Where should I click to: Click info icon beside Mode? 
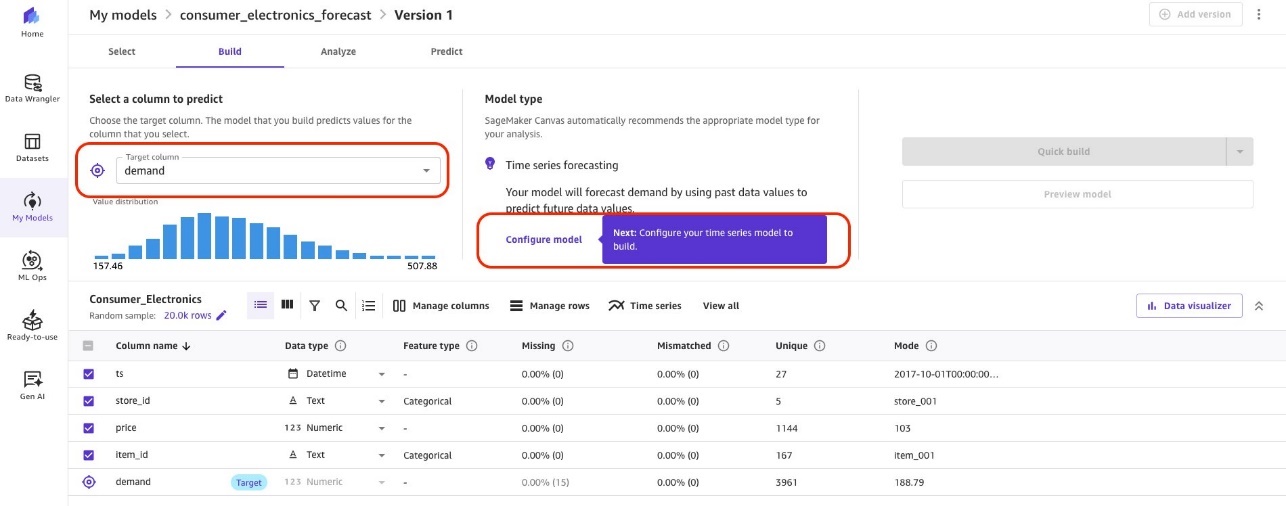coord(931,346)
